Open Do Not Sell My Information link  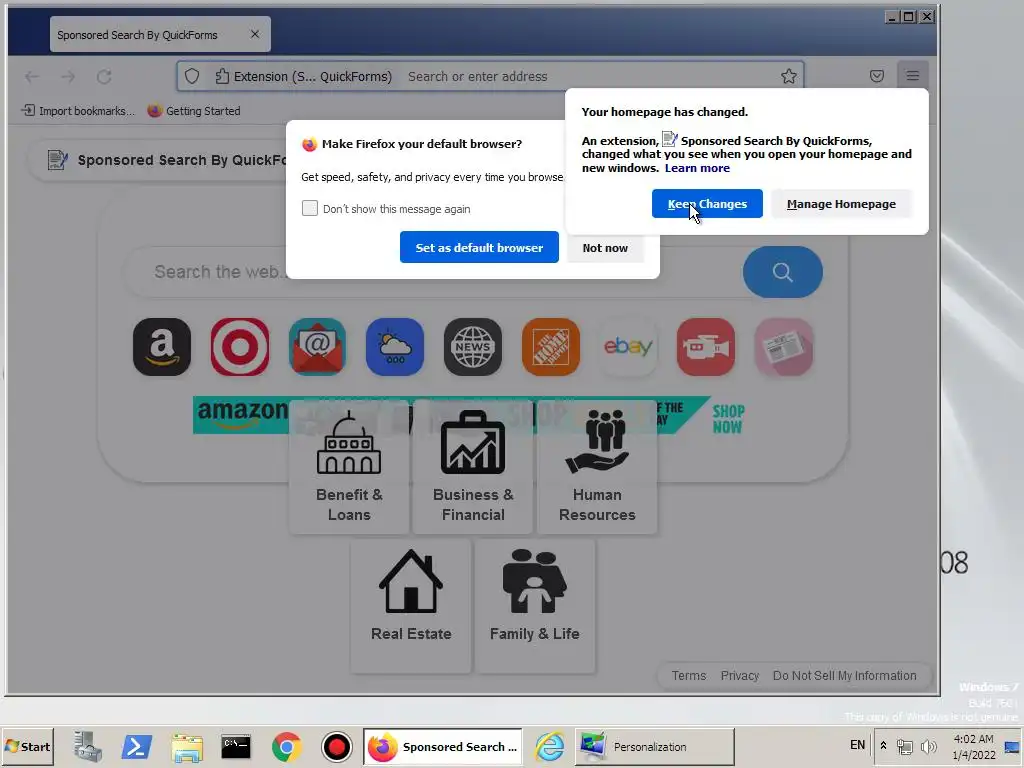844,675
